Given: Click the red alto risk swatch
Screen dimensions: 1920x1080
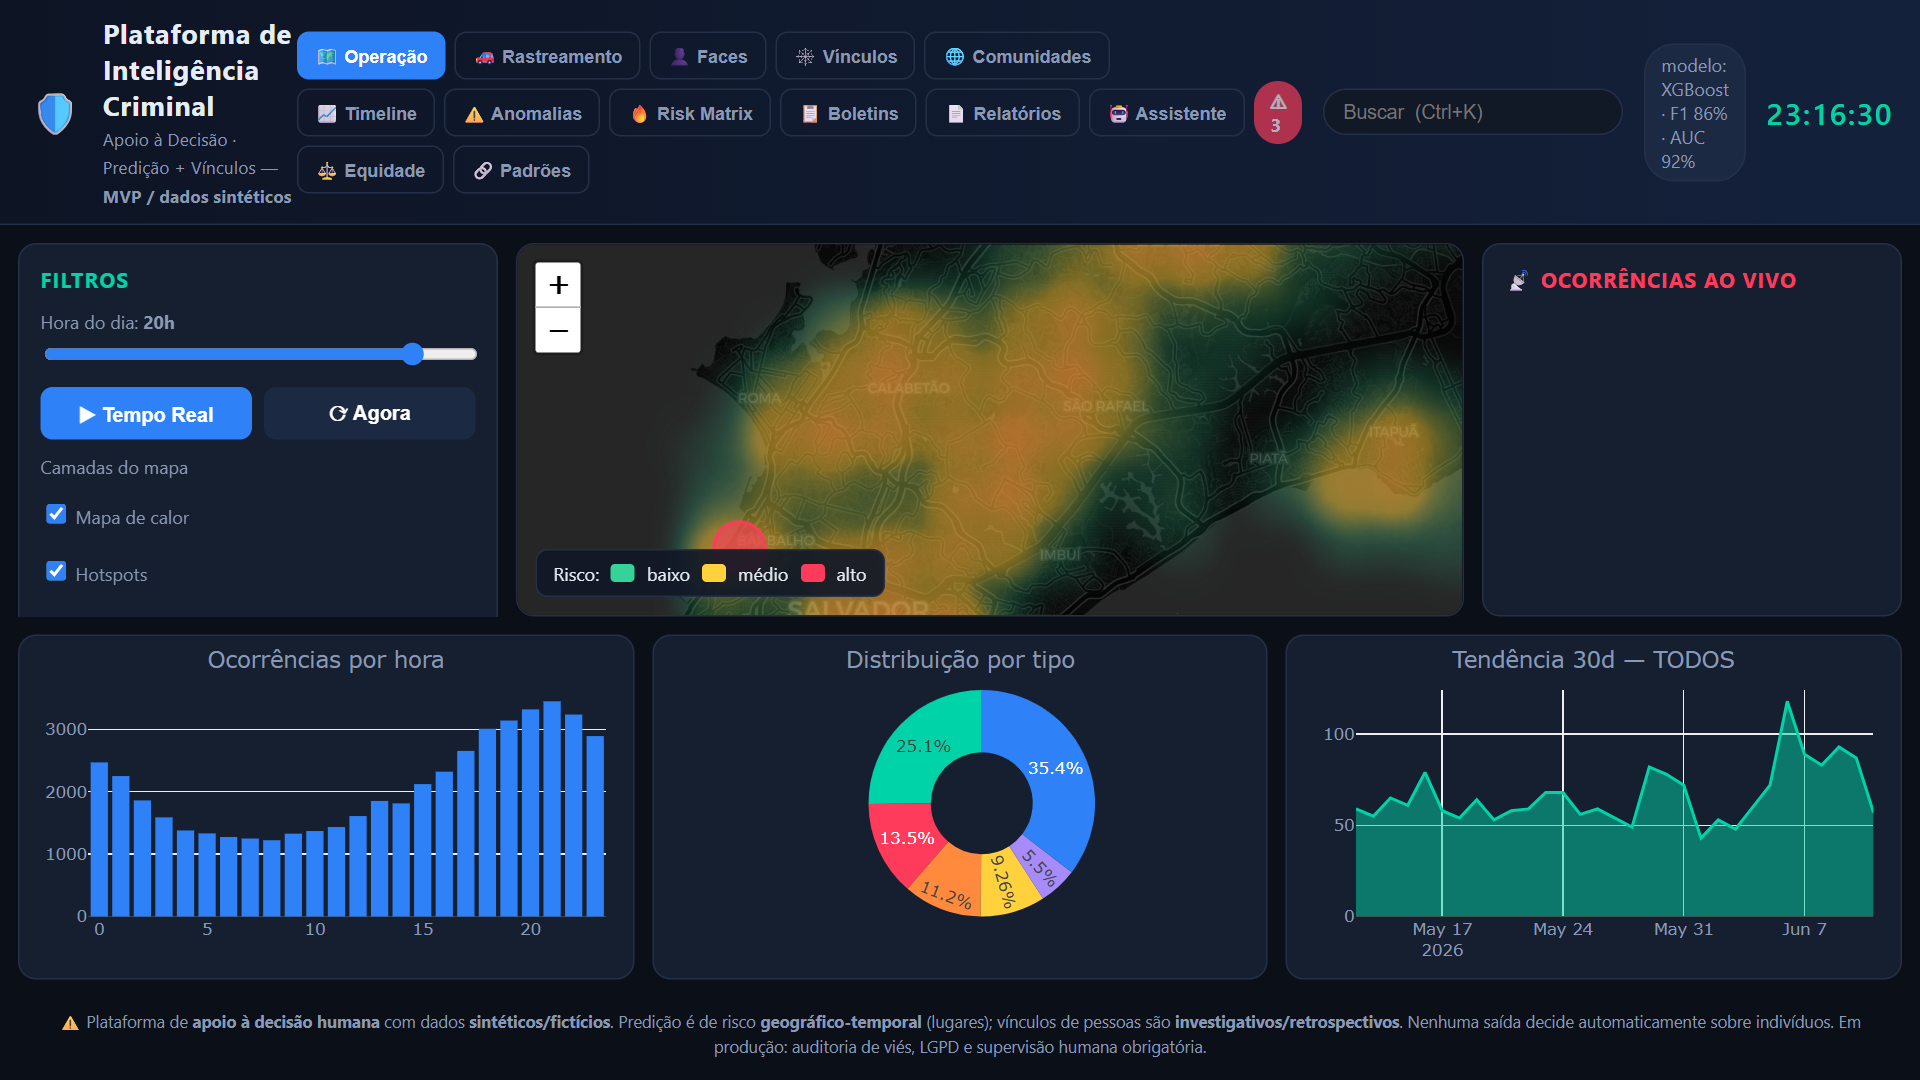Looking at the screenshot, I should tap(813, 573).
